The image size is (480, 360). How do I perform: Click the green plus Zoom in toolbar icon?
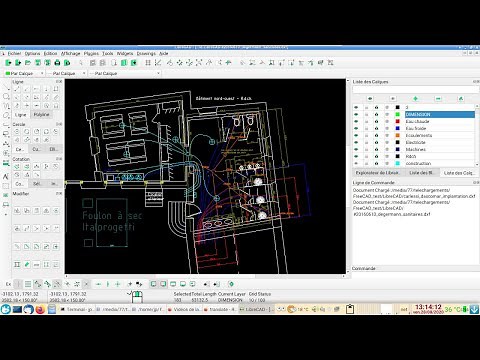click(228, 63)
